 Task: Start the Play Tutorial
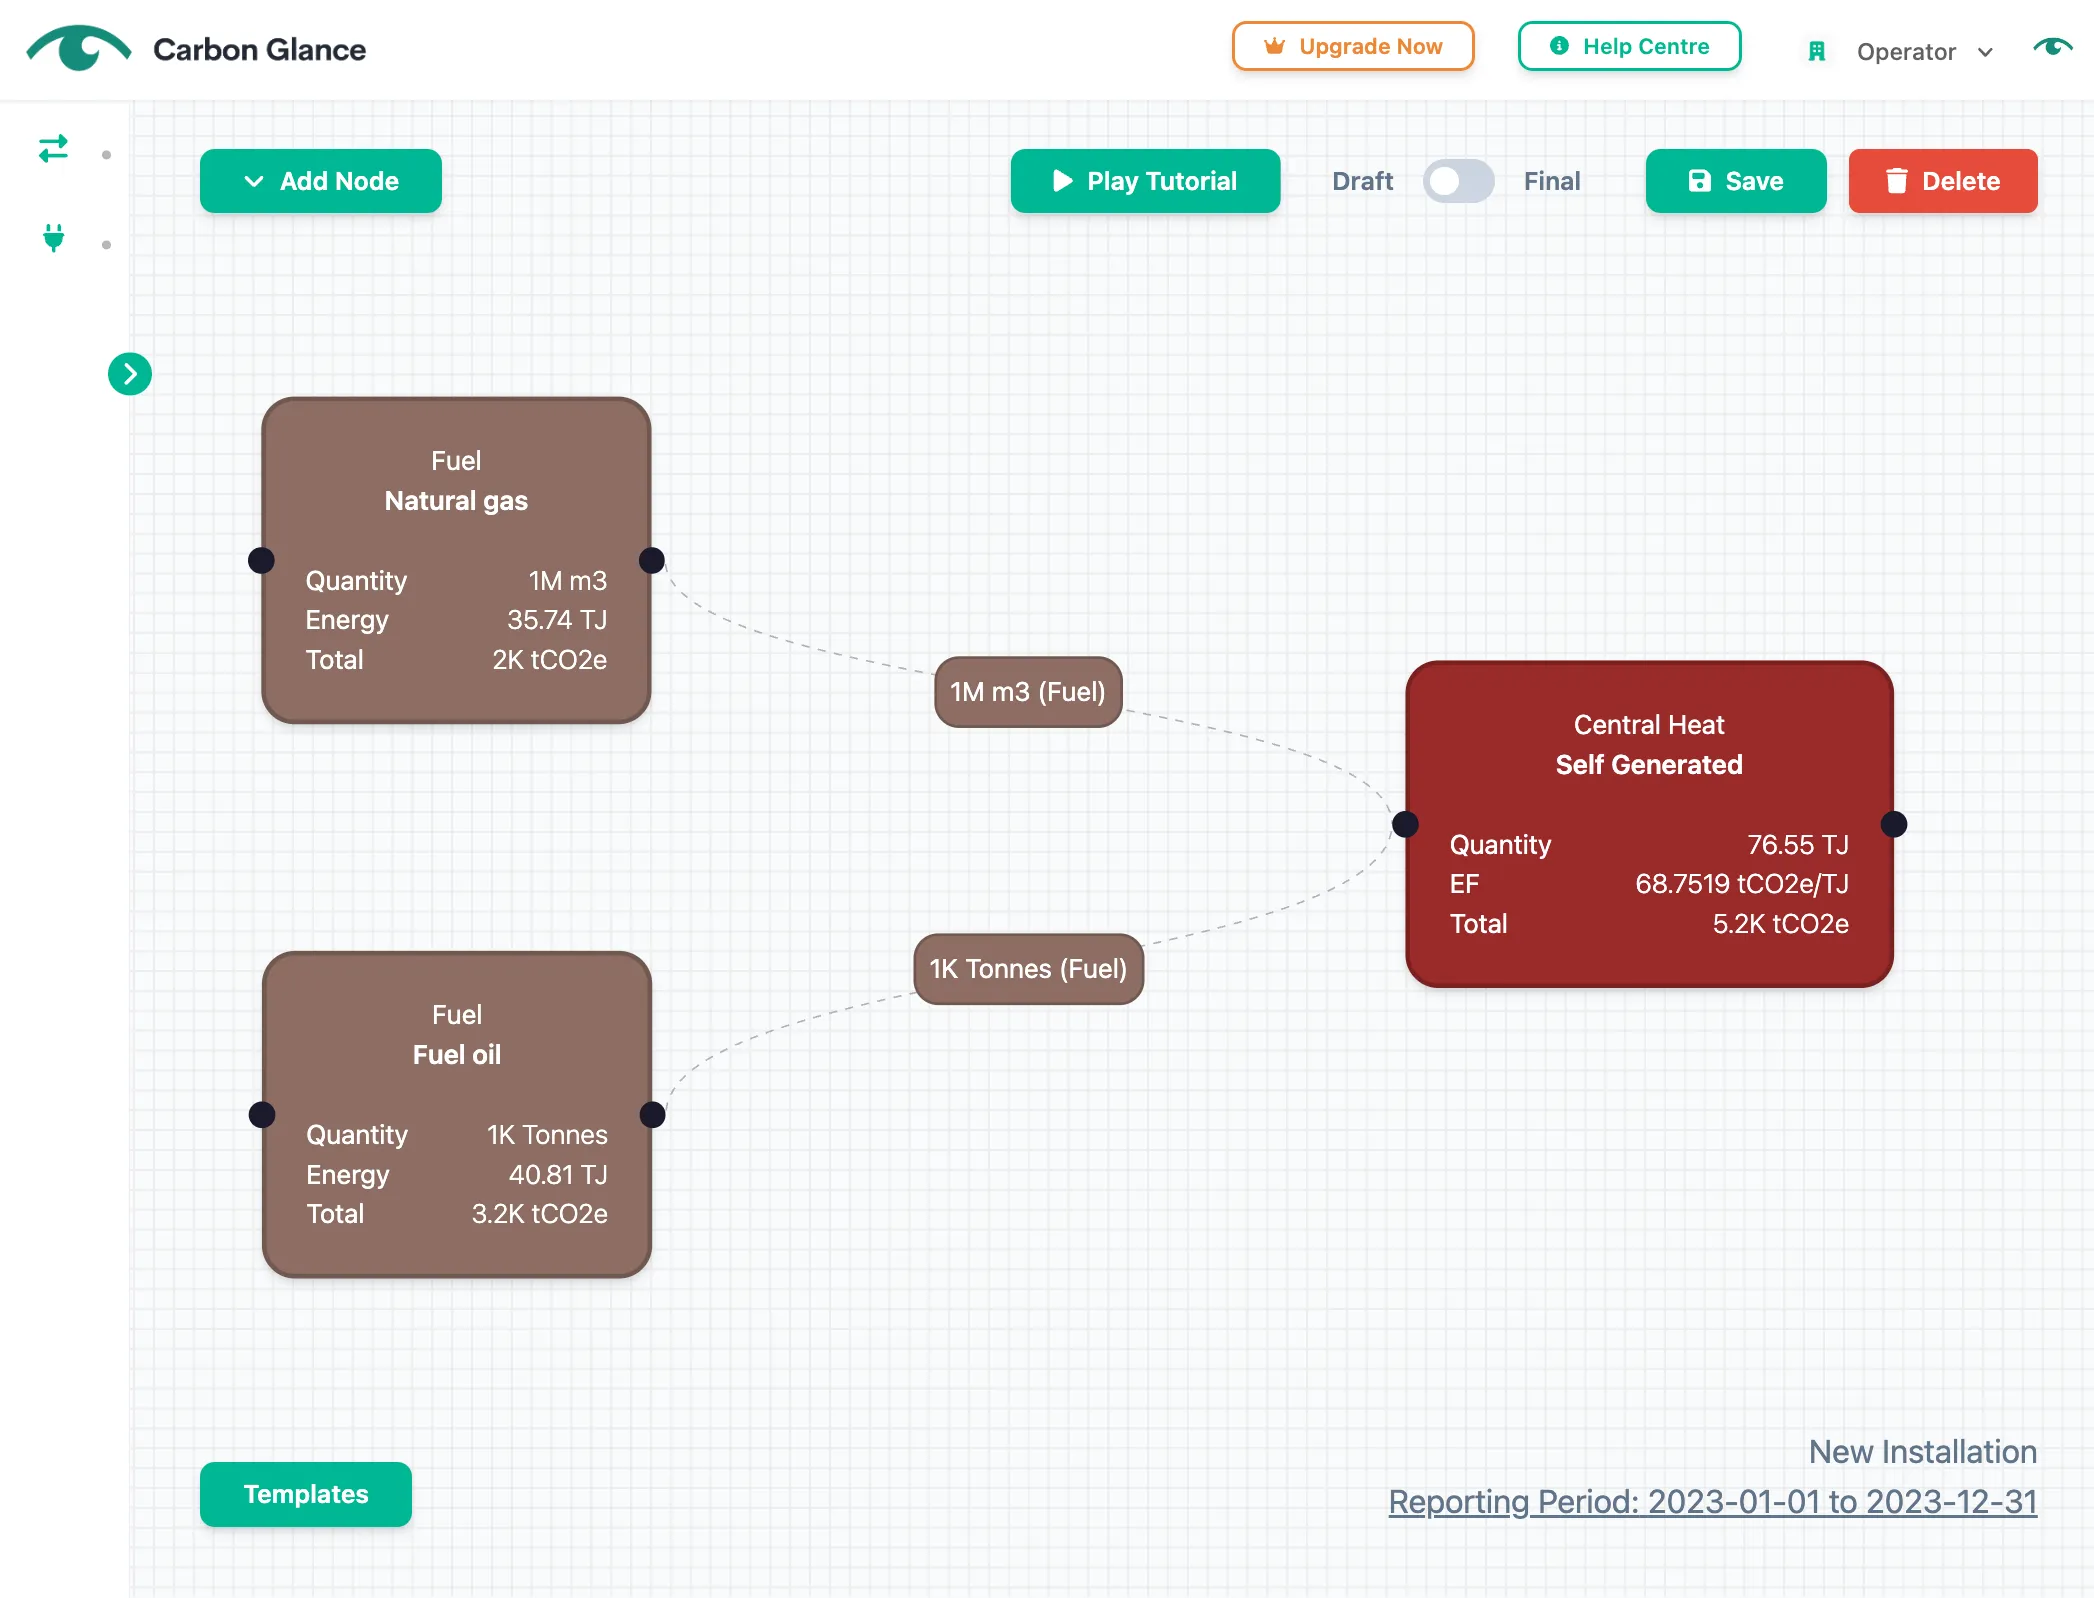point(1145,181)
